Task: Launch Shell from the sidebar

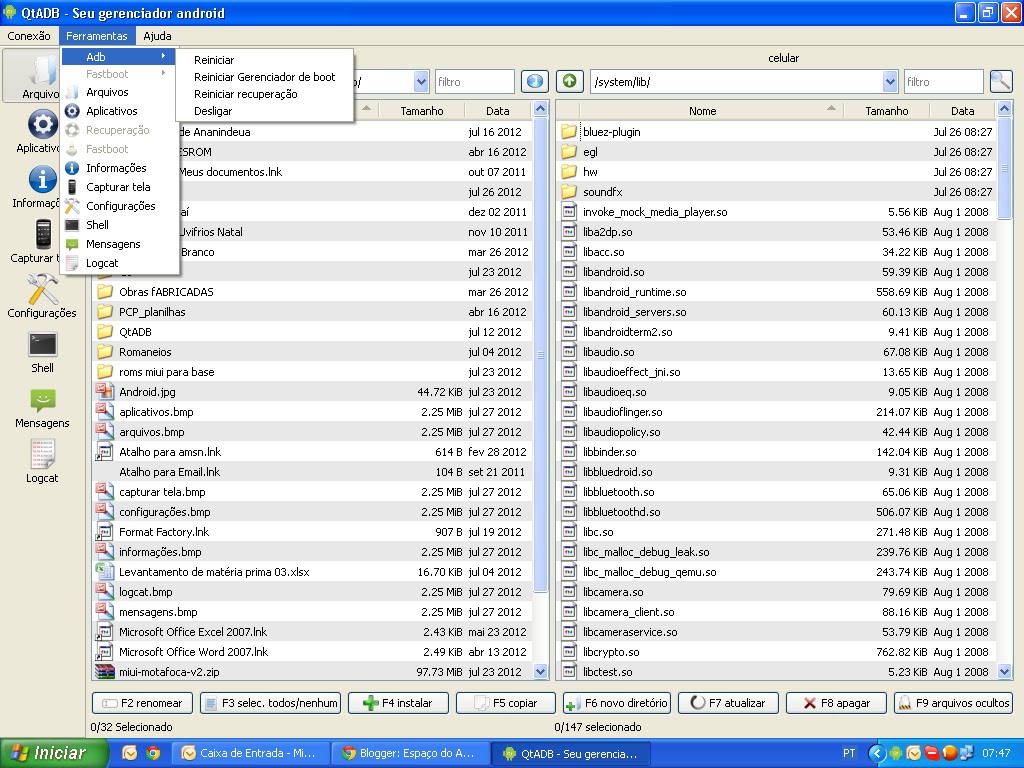Action: [x=42, y=344]
